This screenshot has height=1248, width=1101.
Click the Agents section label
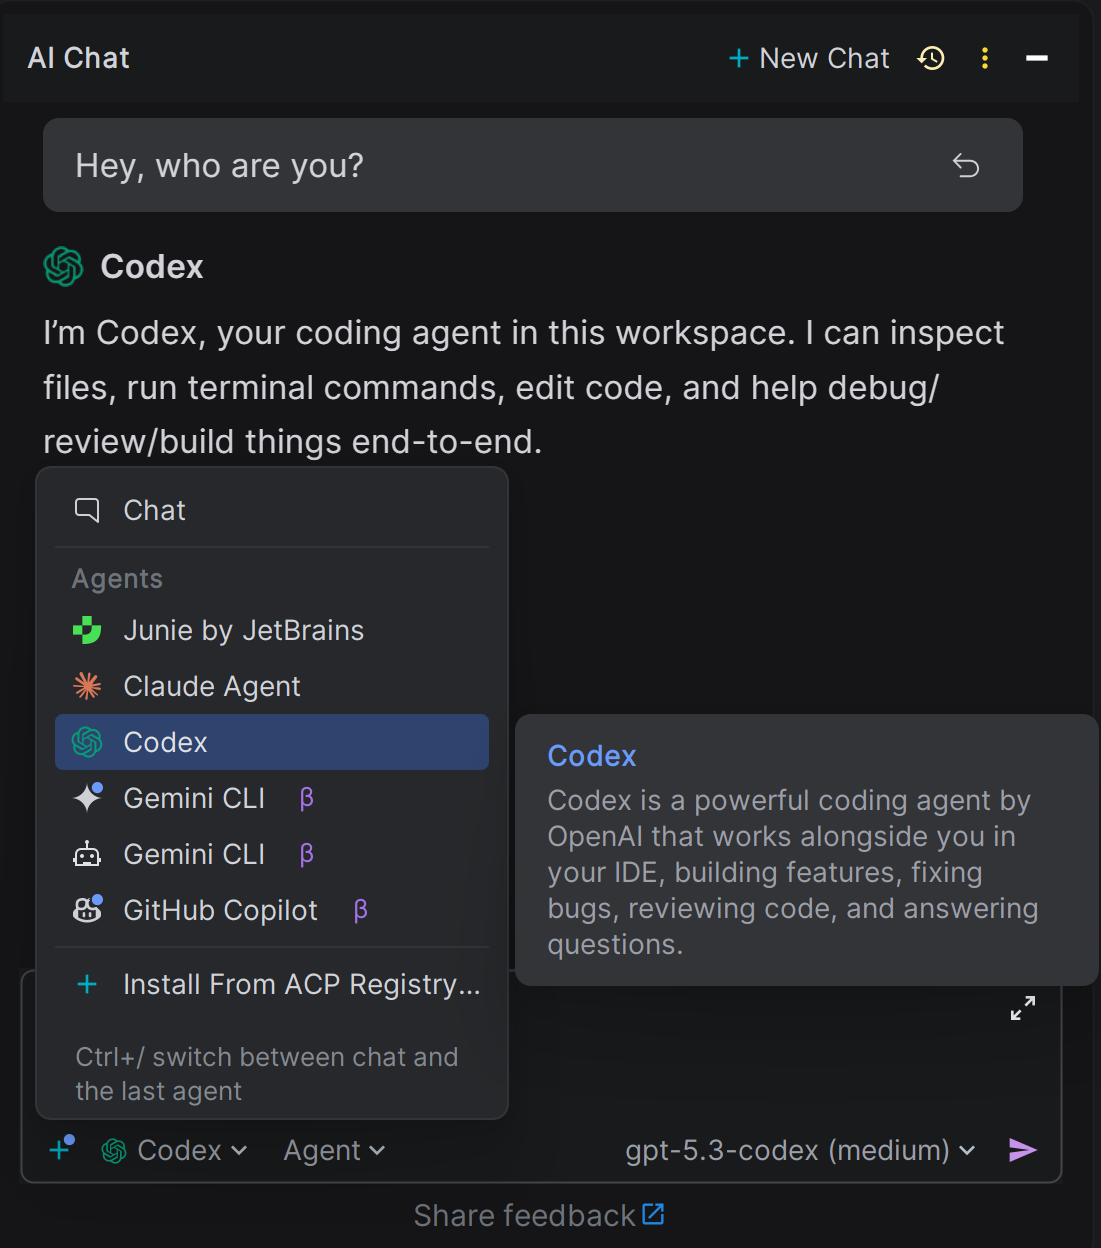[117, 579]
